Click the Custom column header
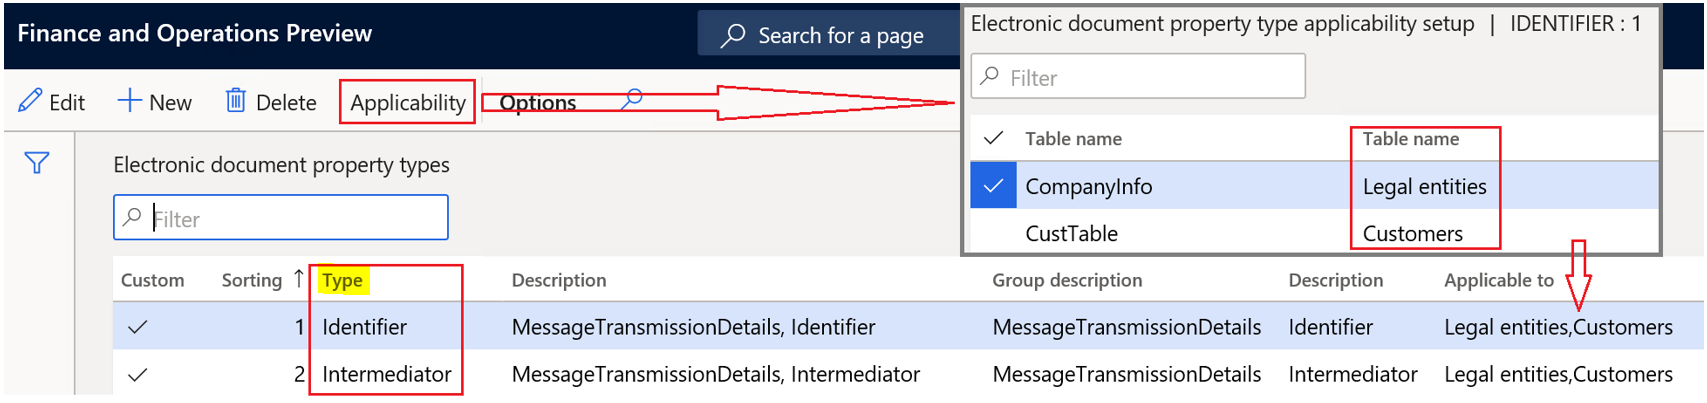 (x=152, y=280)
